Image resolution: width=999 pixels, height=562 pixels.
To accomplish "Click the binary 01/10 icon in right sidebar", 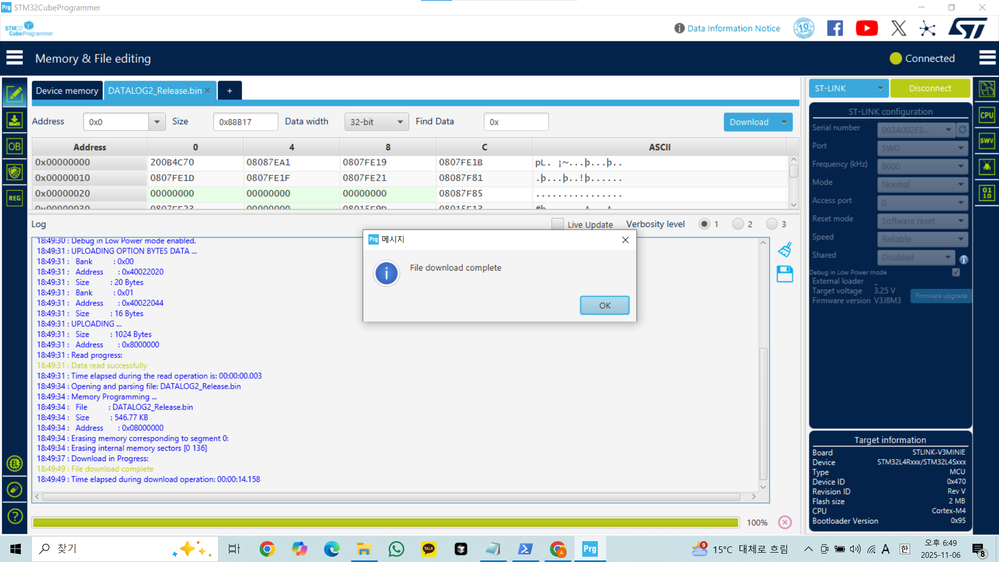I will (x=987, y=193).
